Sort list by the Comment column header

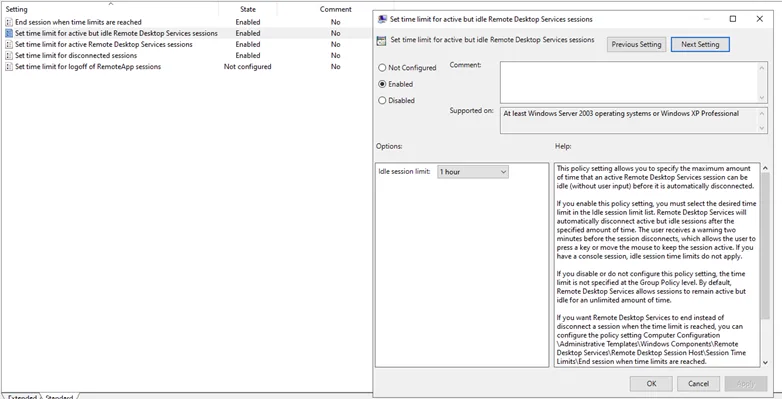336,9
